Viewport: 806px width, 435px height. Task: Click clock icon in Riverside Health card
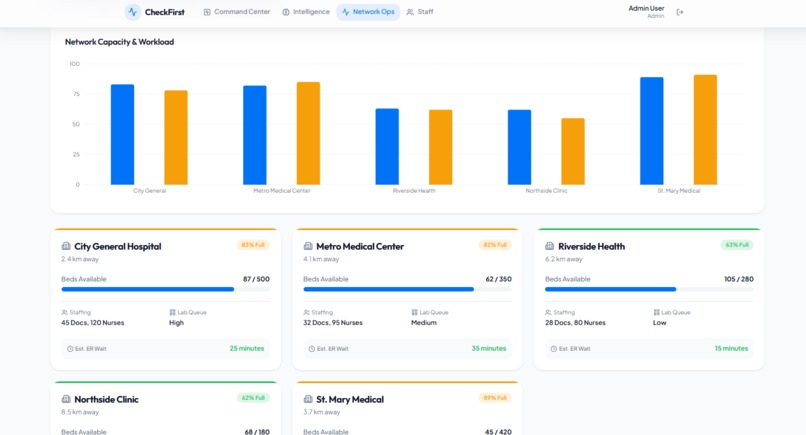pyautogui.click(x=554, y=349)
